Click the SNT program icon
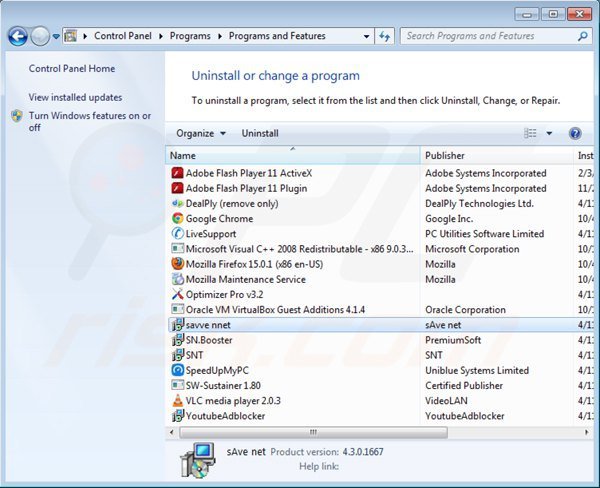Image resolution: width=600 pixels, height=488 pixels. (177, 355)
